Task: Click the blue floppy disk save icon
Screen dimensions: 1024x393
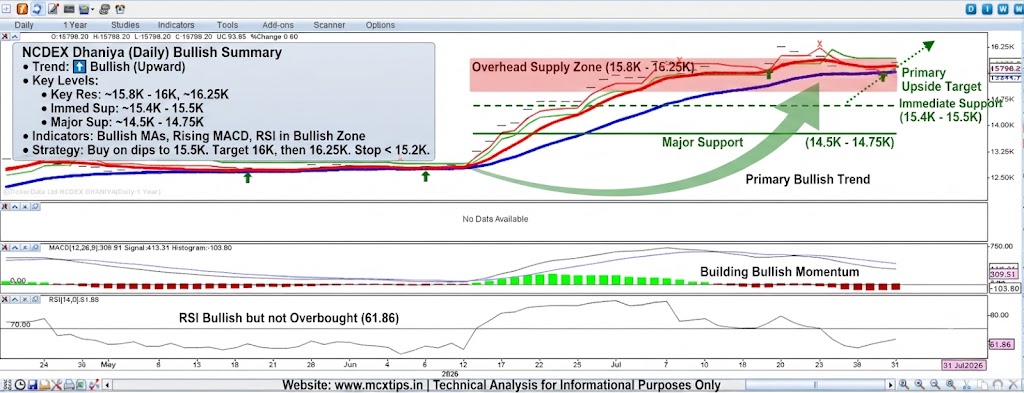Action: point(33,385)
